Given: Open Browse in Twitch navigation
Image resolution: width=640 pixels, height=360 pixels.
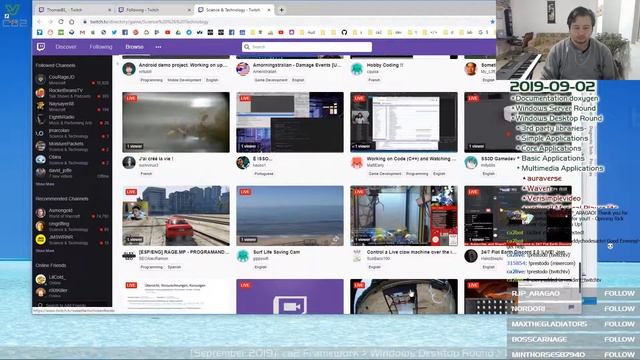Looking at the screenshot, I should pyautogui.click(x=134, y=47).
